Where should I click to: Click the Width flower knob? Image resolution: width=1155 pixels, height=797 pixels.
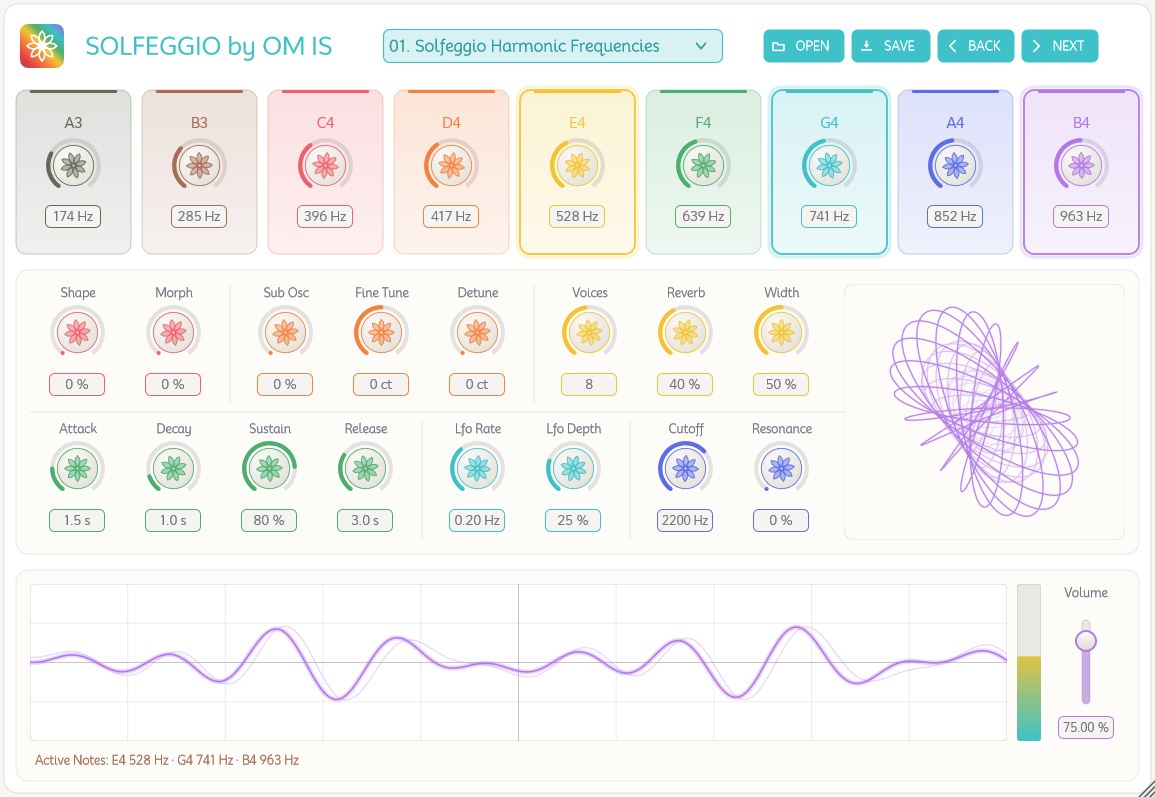click(781, 333)
